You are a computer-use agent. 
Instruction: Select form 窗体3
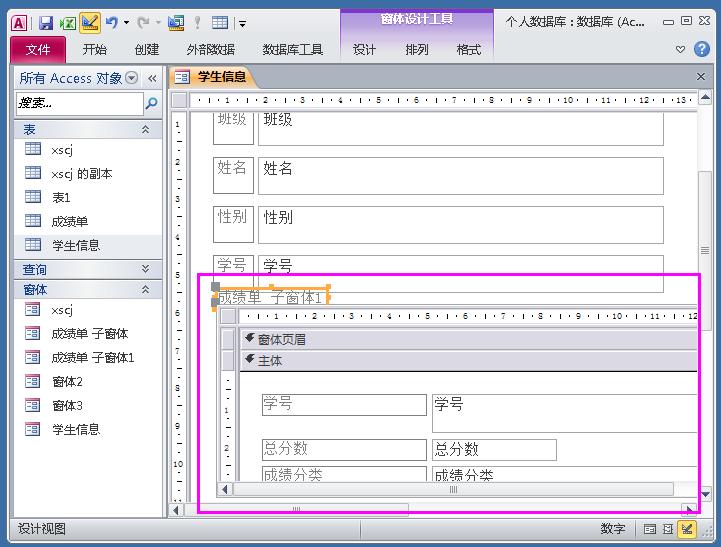tap(88, 405)
